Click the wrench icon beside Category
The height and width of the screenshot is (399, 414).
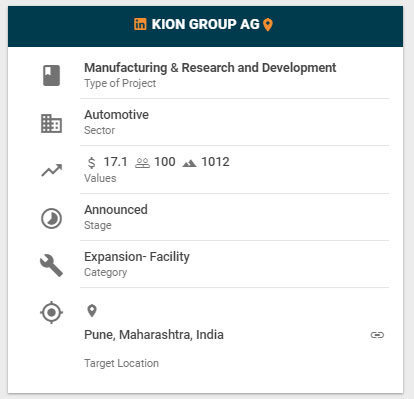click(x=51, y=265)
